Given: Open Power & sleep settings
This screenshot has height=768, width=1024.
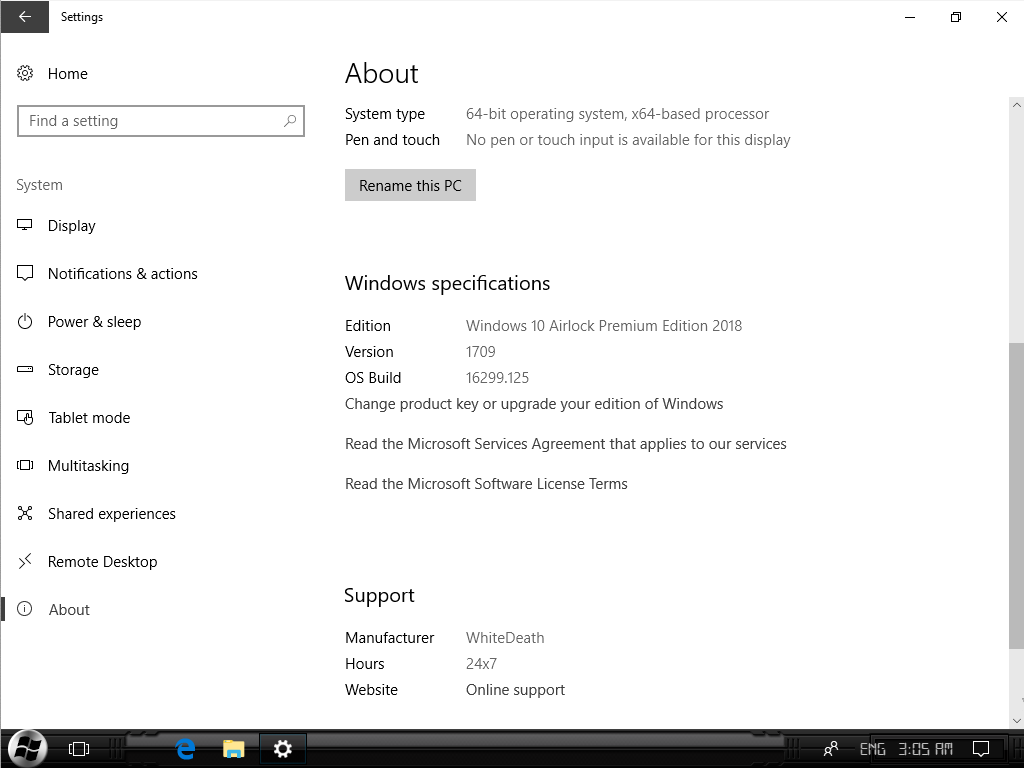Looking at the screenshot, I should tap(95, 322).
